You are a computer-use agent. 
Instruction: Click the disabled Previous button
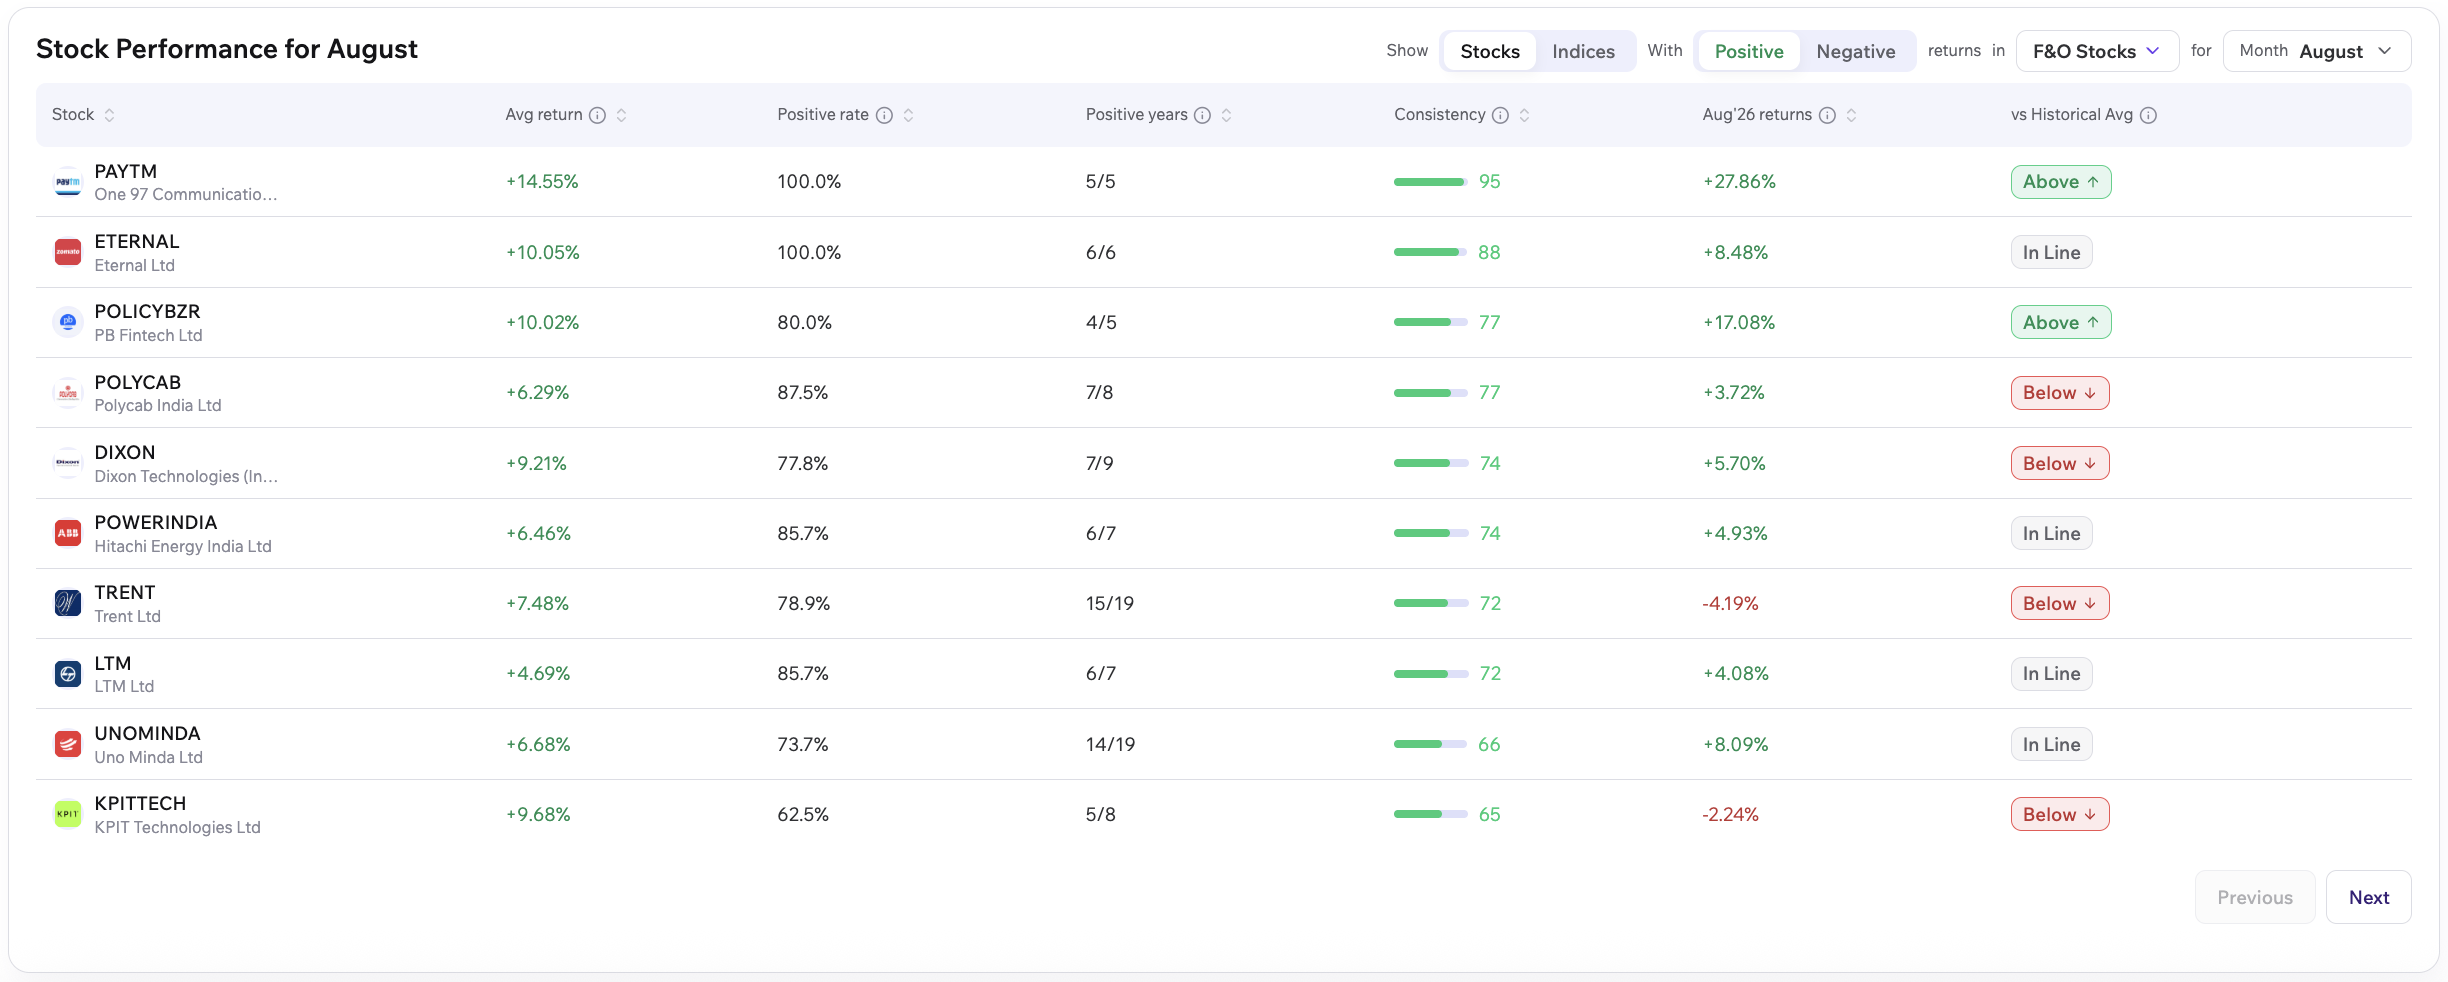click(2255, 897)
